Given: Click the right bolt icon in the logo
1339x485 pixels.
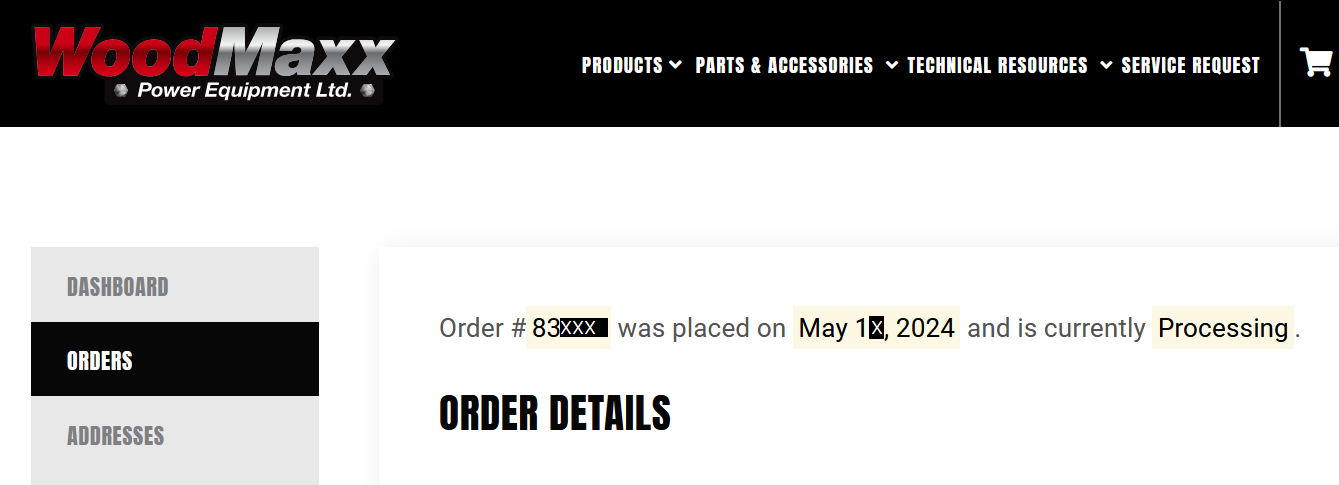Looking at the screenshot, I should (x=367, y=91).
